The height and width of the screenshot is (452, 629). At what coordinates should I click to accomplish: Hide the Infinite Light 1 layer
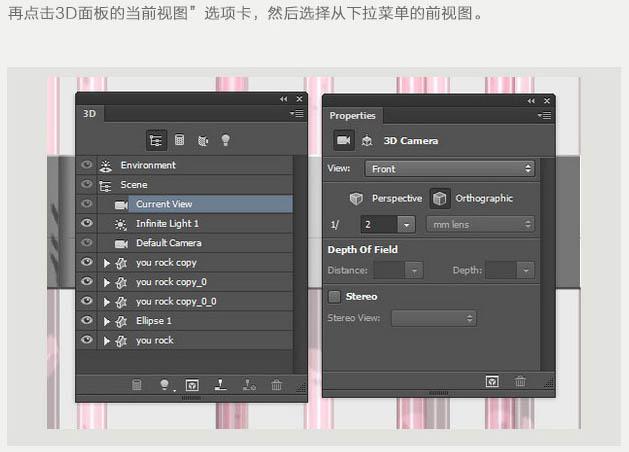point(87,223)
